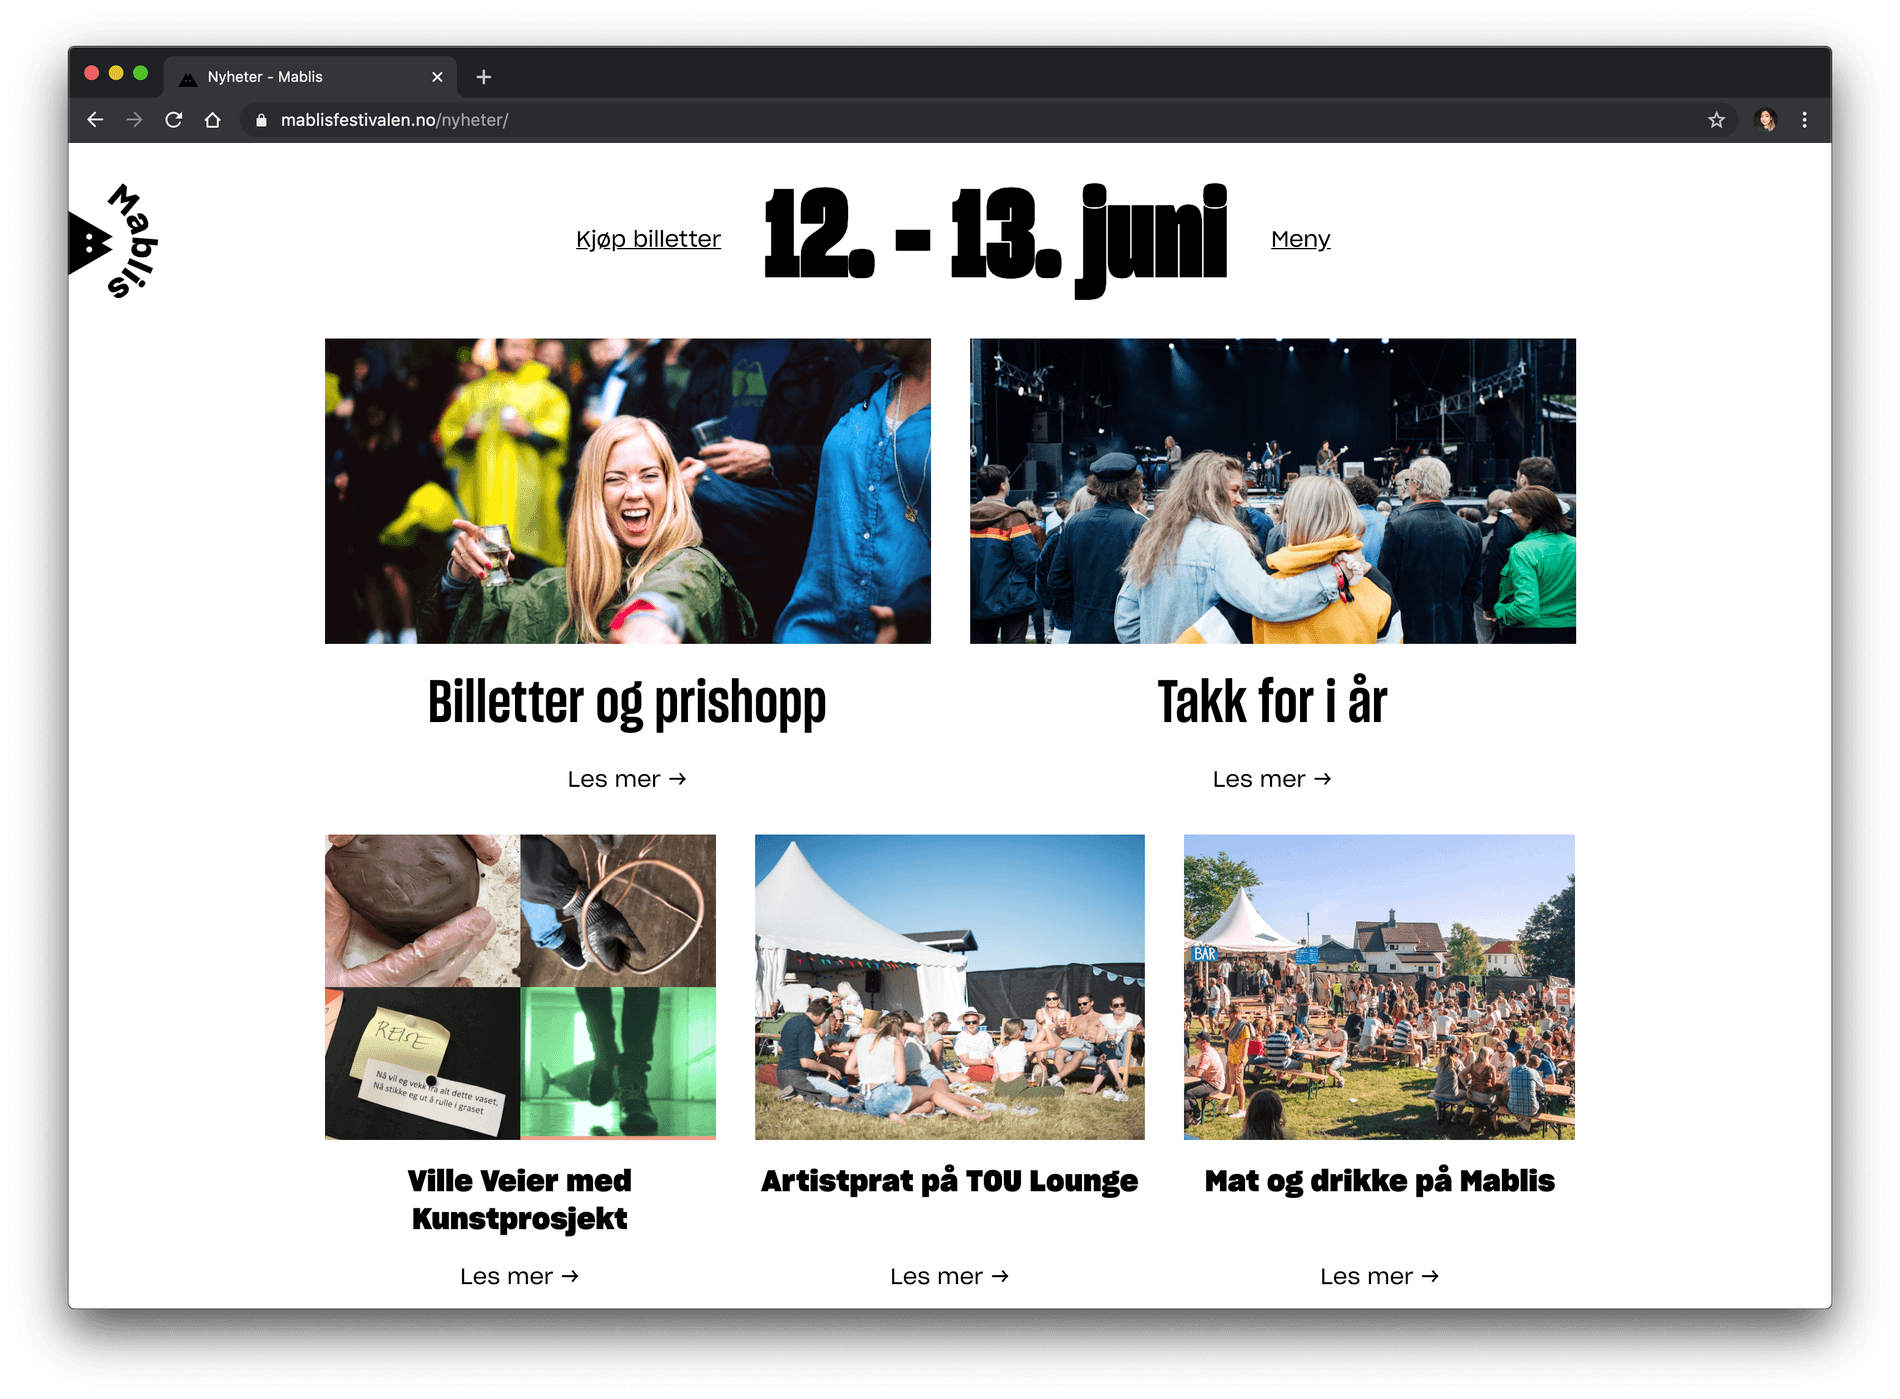Click the browser forward arrow
This screenshot has height=1399, width=1900.
pos(134,120)
